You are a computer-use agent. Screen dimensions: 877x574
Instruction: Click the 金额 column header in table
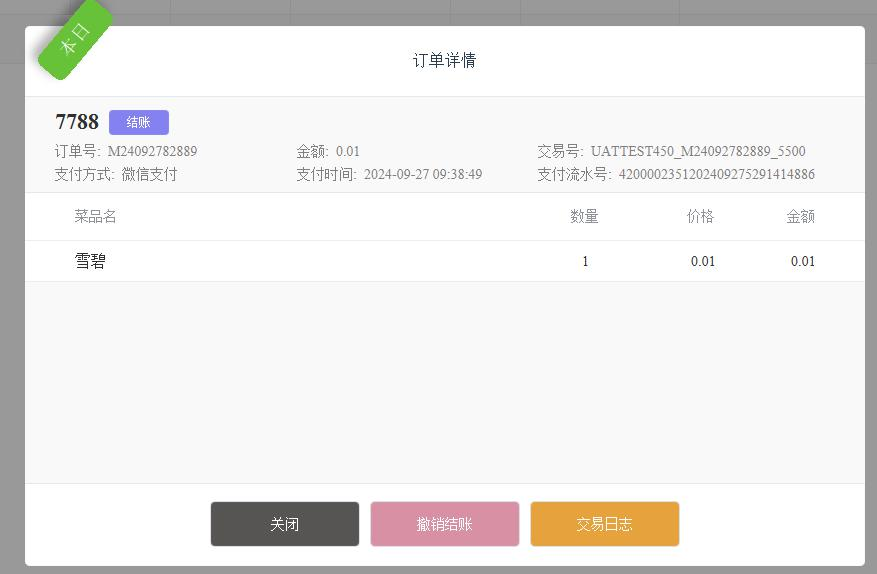click(x=800, y=216)
